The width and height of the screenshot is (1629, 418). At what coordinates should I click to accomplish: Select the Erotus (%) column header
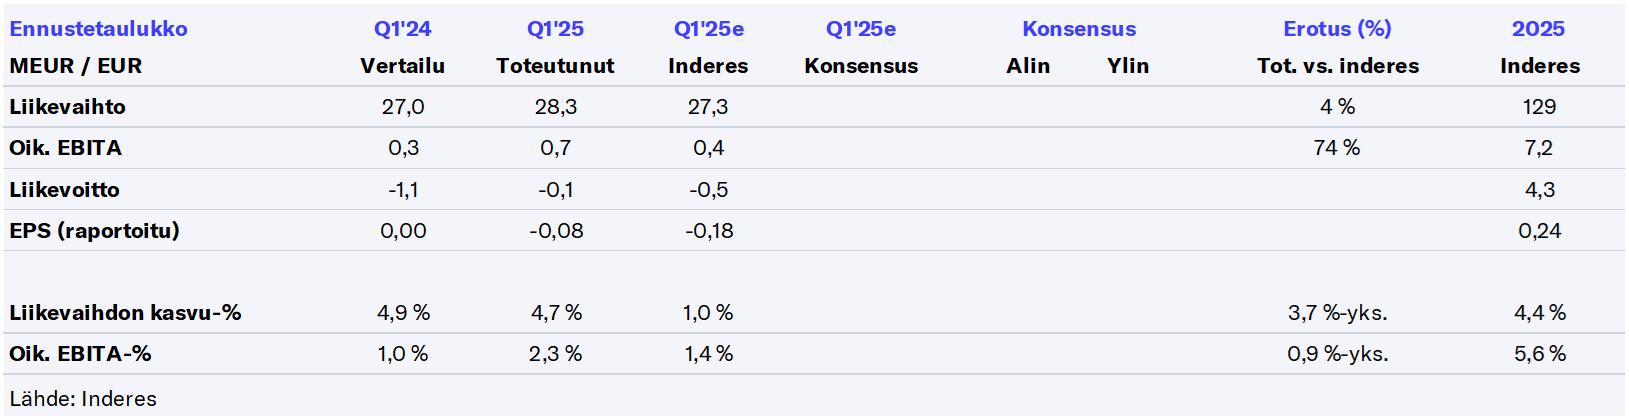(x=1337, y=29)
